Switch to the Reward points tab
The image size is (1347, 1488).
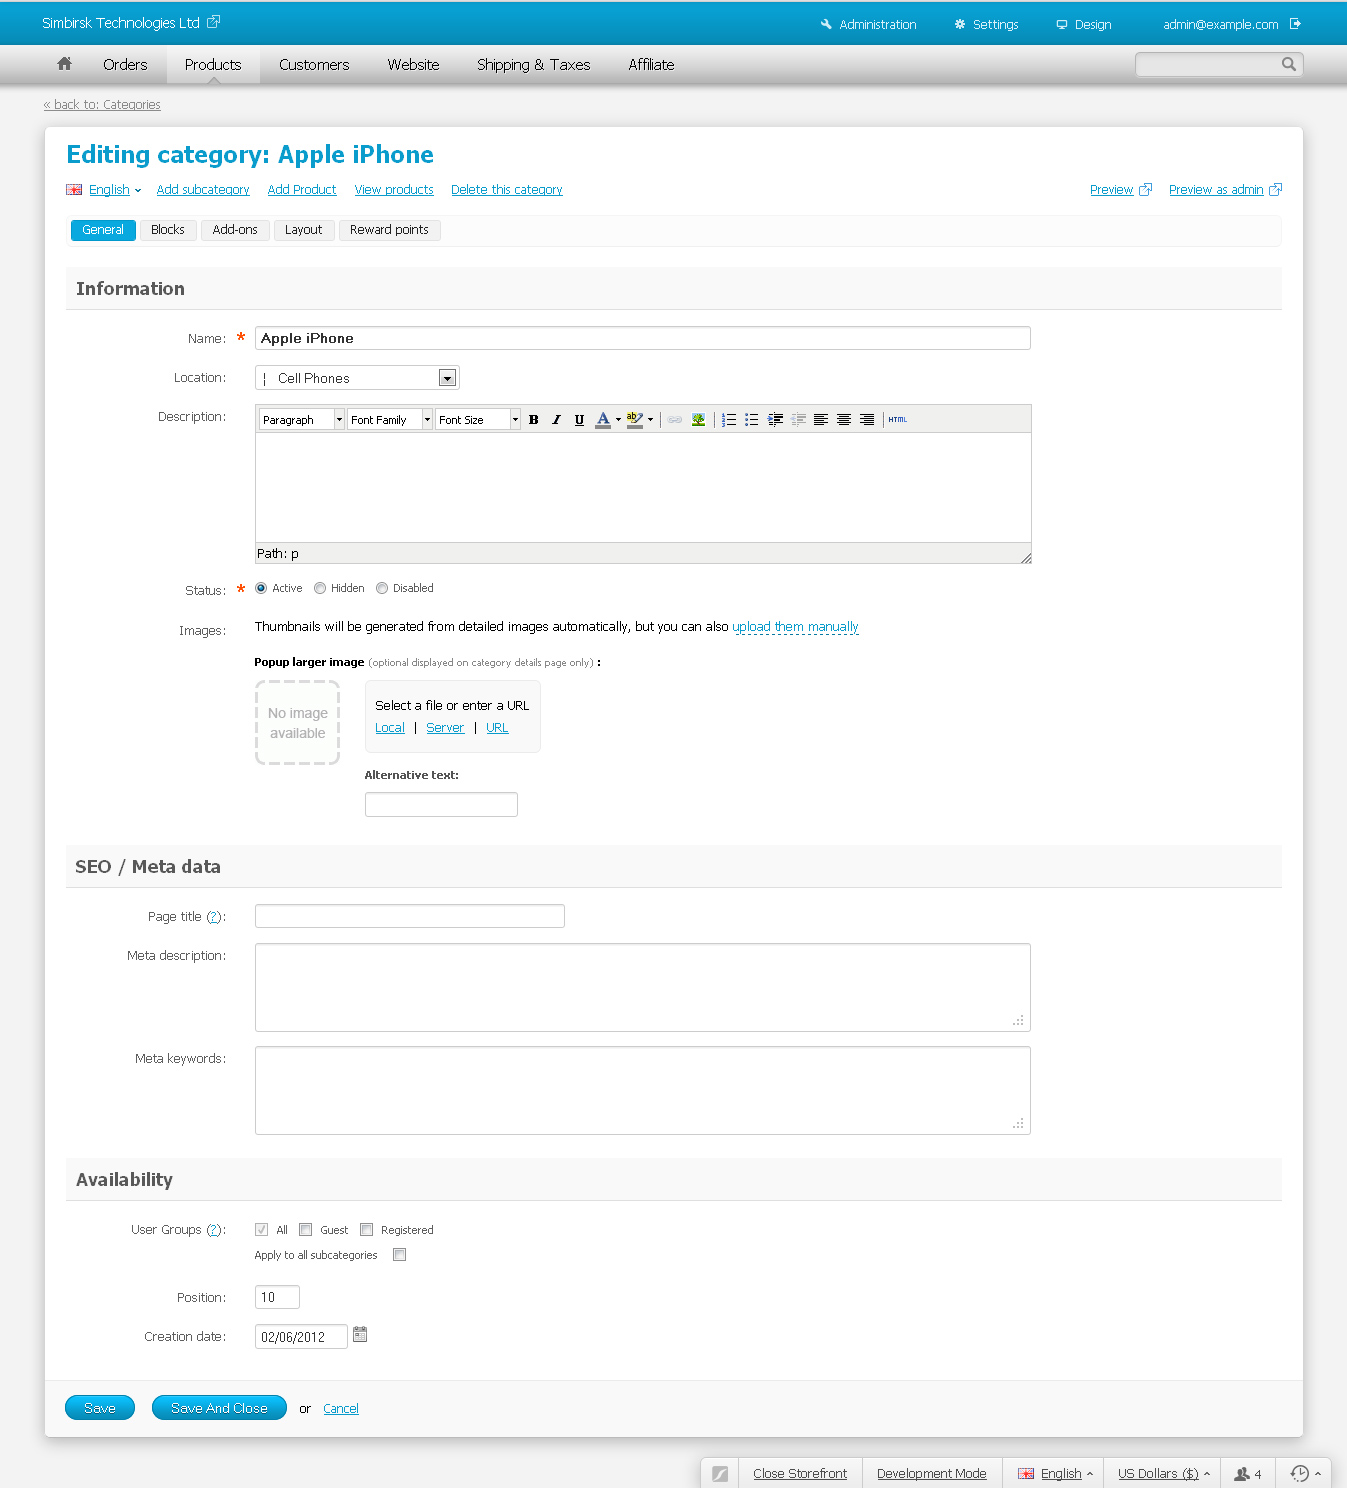tap(389, 230)
